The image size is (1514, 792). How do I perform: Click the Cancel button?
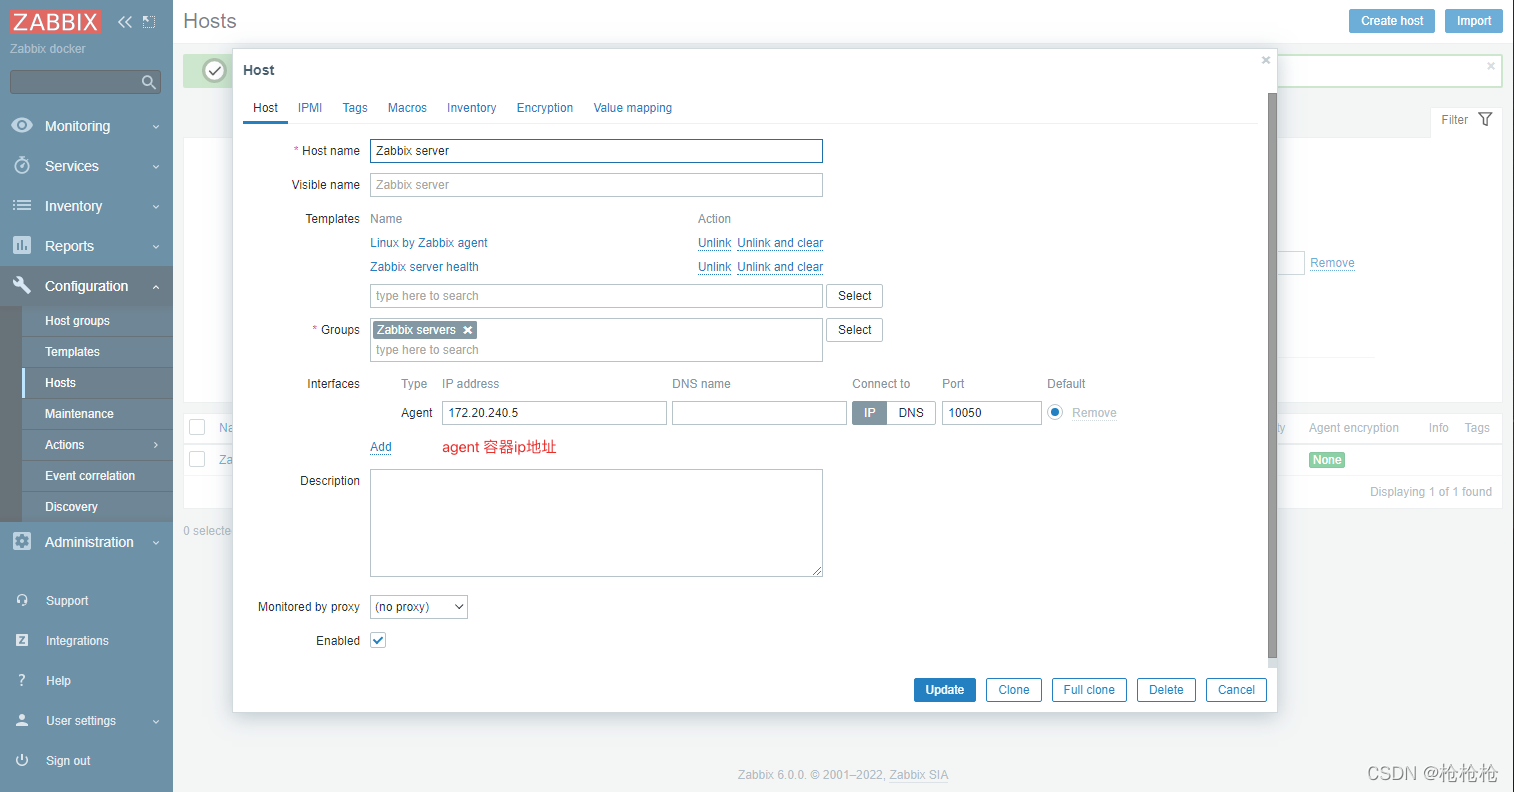pos(1236,690)
